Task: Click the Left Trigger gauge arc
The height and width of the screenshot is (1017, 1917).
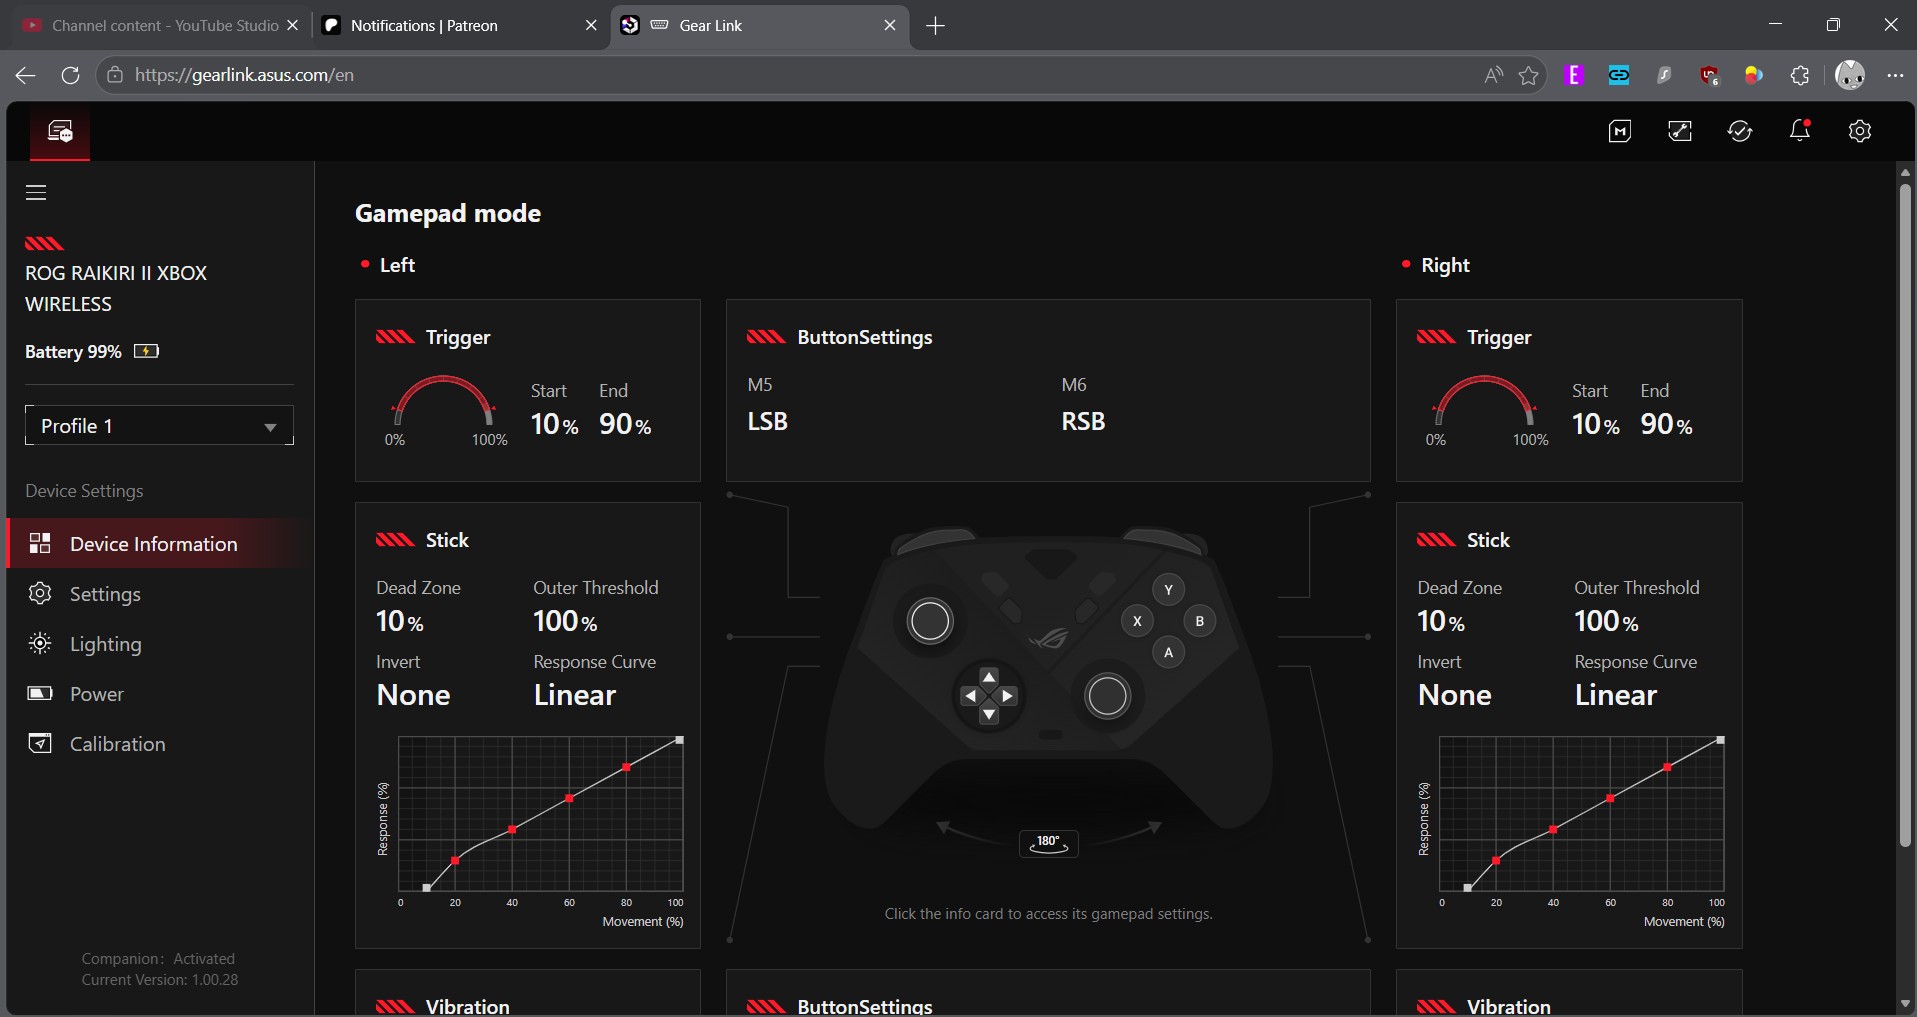Action: (x=443, y=402)
